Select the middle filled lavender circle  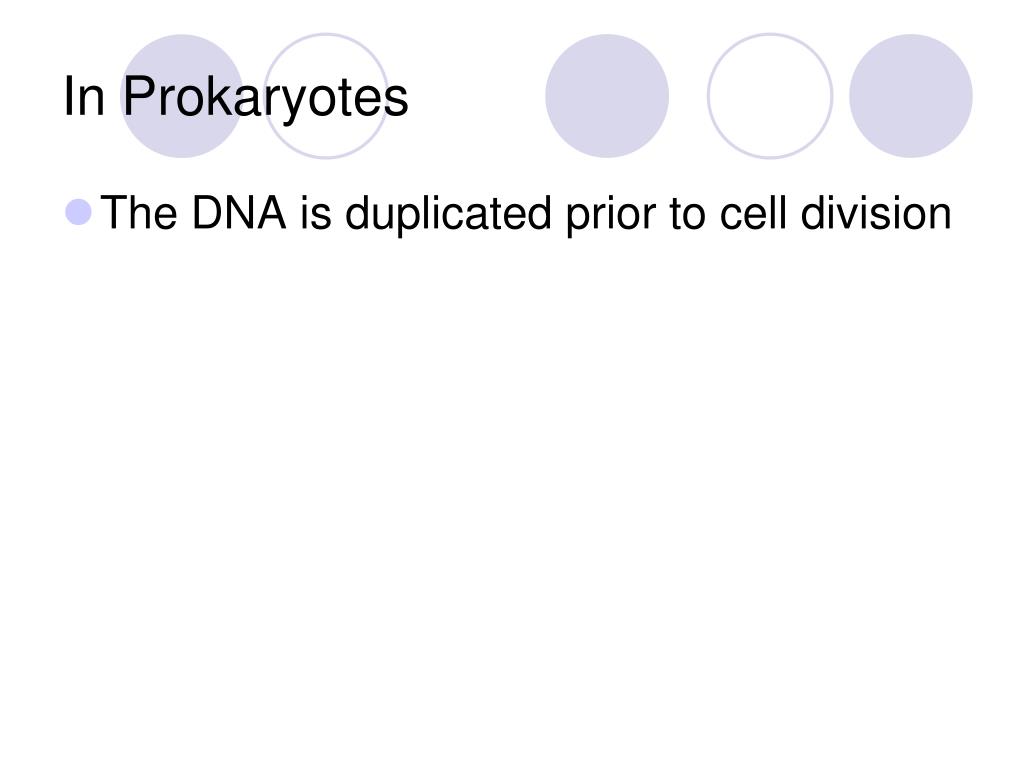(x=607, y=96)
